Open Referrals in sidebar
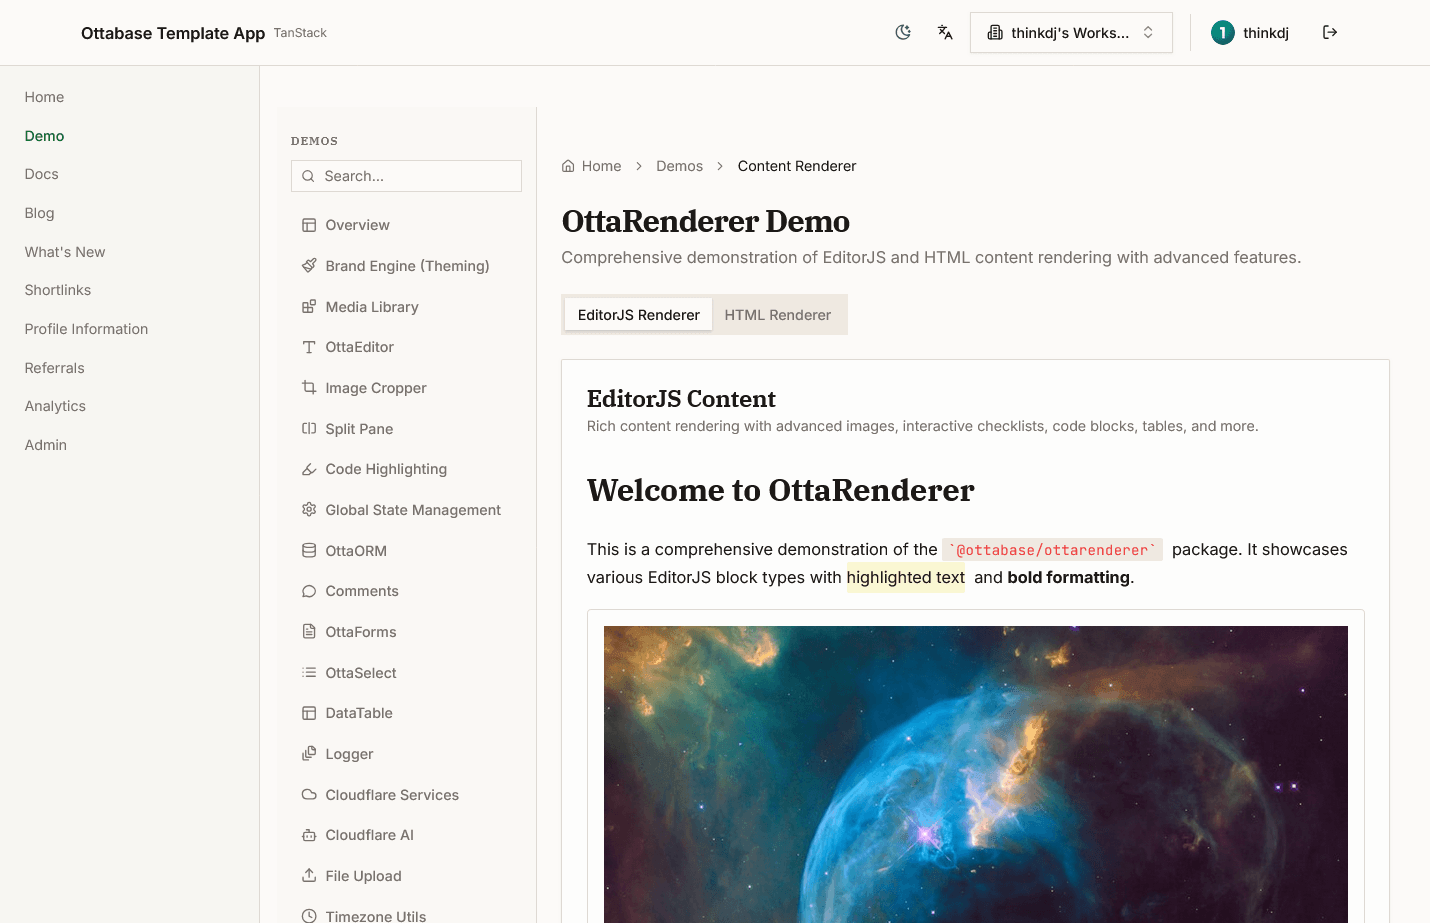1430x923 pixels. point(55,368)
